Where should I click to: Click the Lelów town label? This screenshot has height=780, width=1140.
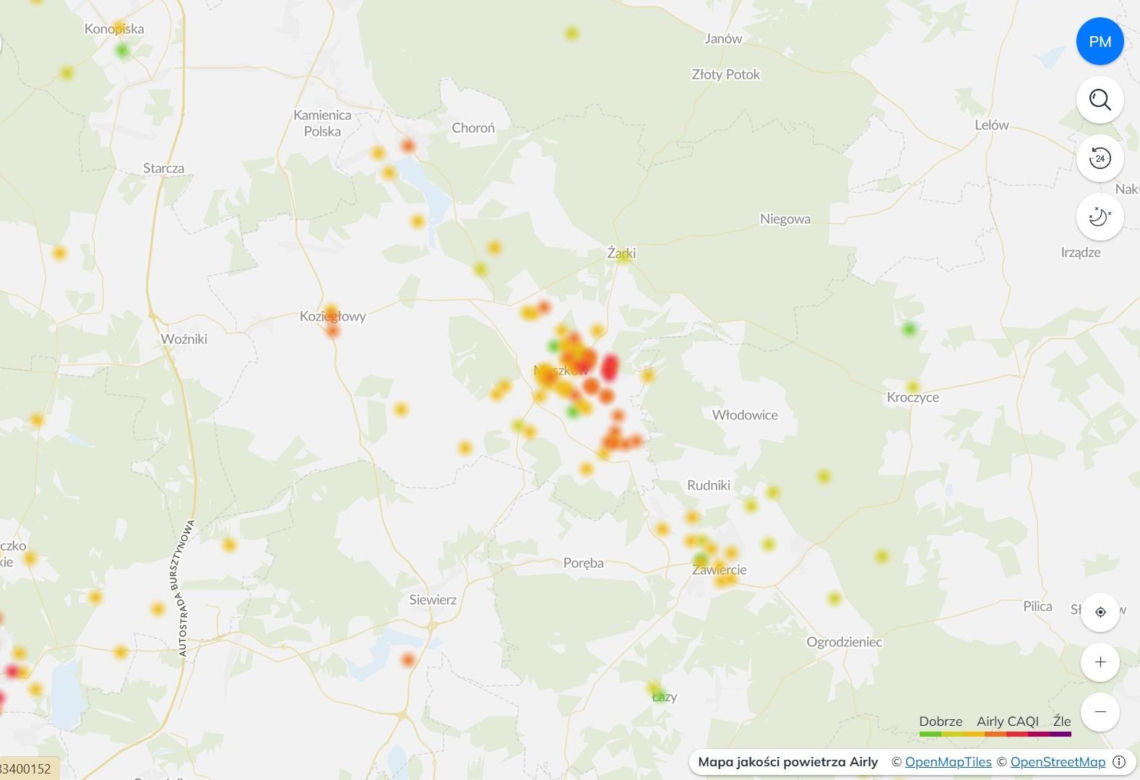coord(992,125)
